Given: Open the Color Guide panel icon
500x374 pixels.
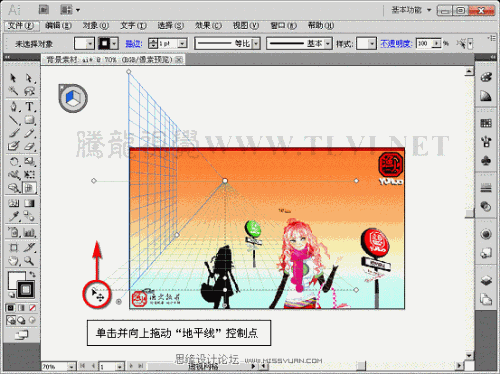Looking at the screenshot, I should pyautogui.click(x=486, y=97).
